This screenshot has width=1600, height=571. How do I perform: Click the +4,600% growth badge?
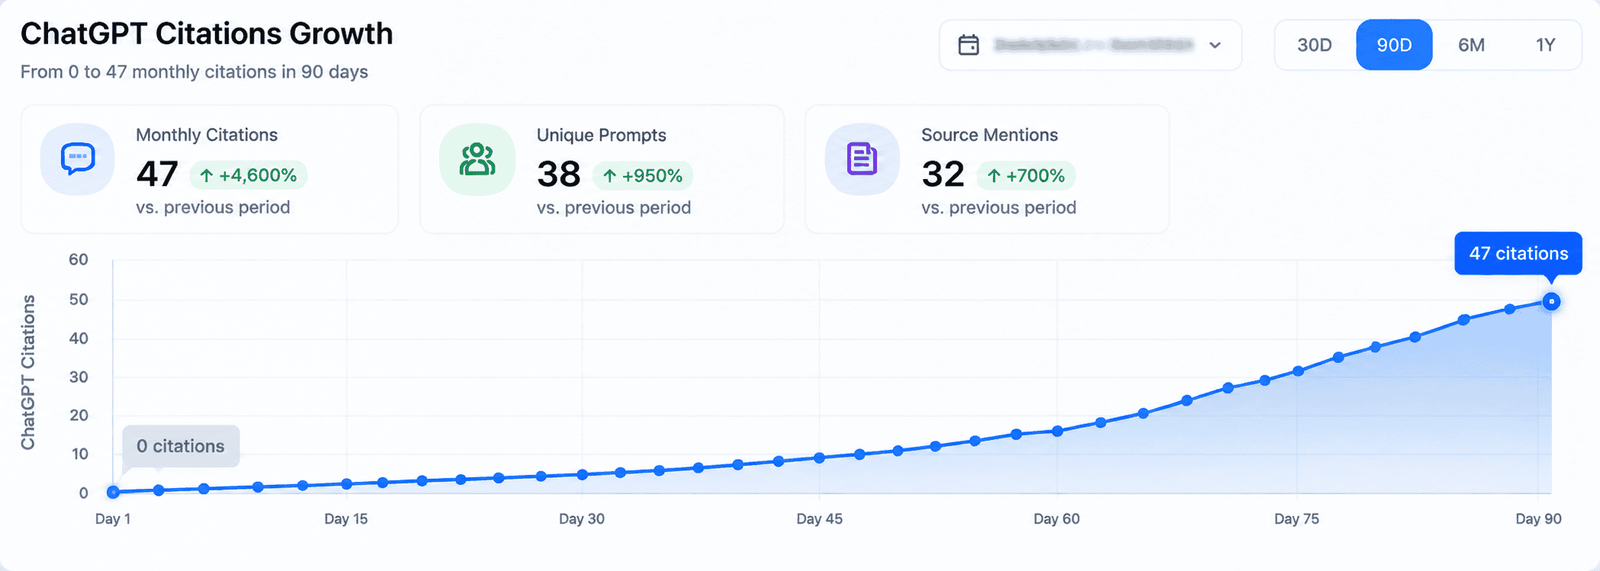point(248,175)
